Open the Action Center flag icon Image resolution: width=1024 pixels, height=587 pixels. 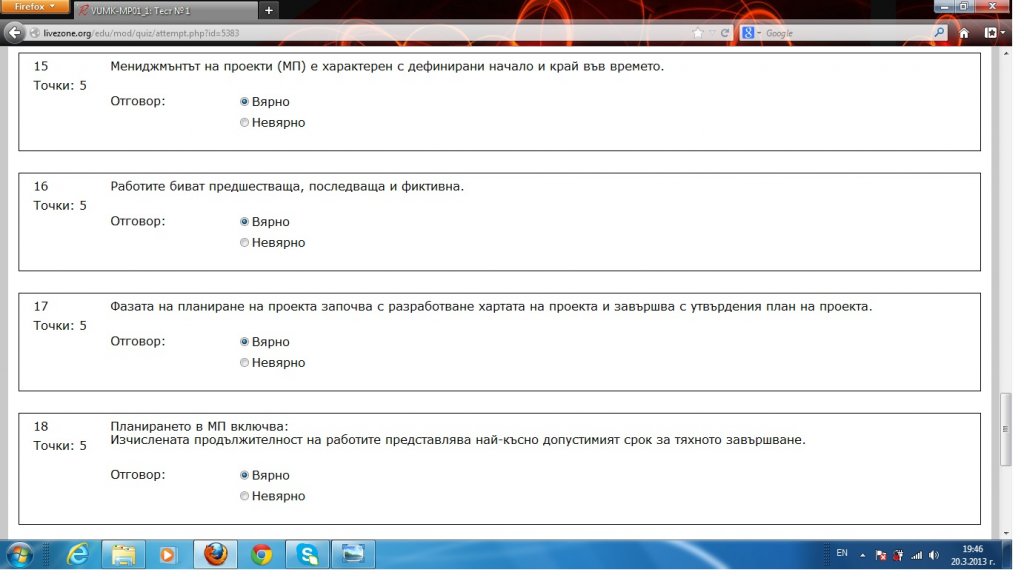pyautogui.click(x=880, y=556)
